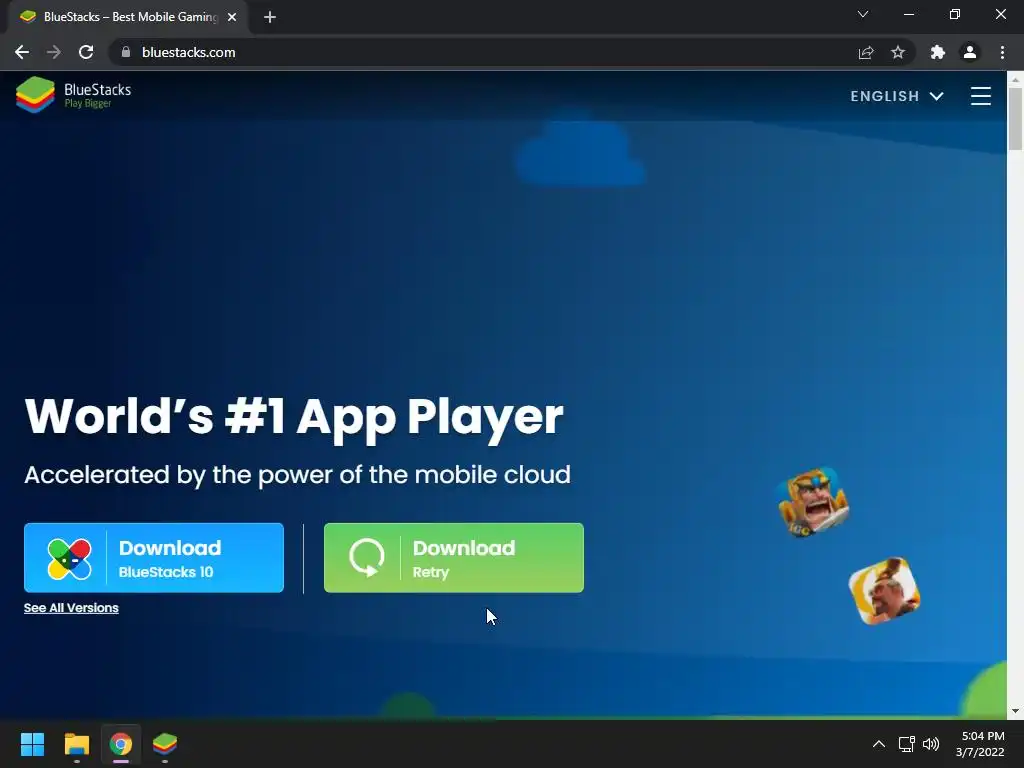Click the scrollbar down arrow

pos(1015,711)
